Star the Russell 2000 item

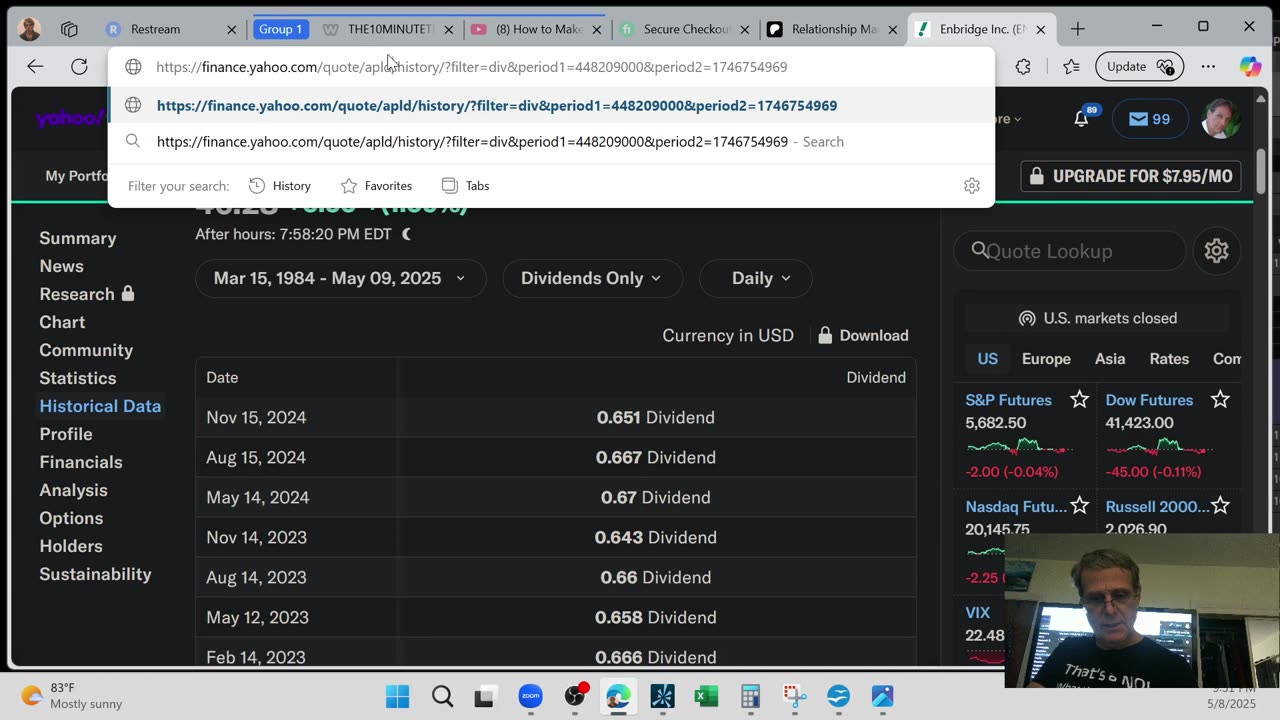(x=1220, y=507)
